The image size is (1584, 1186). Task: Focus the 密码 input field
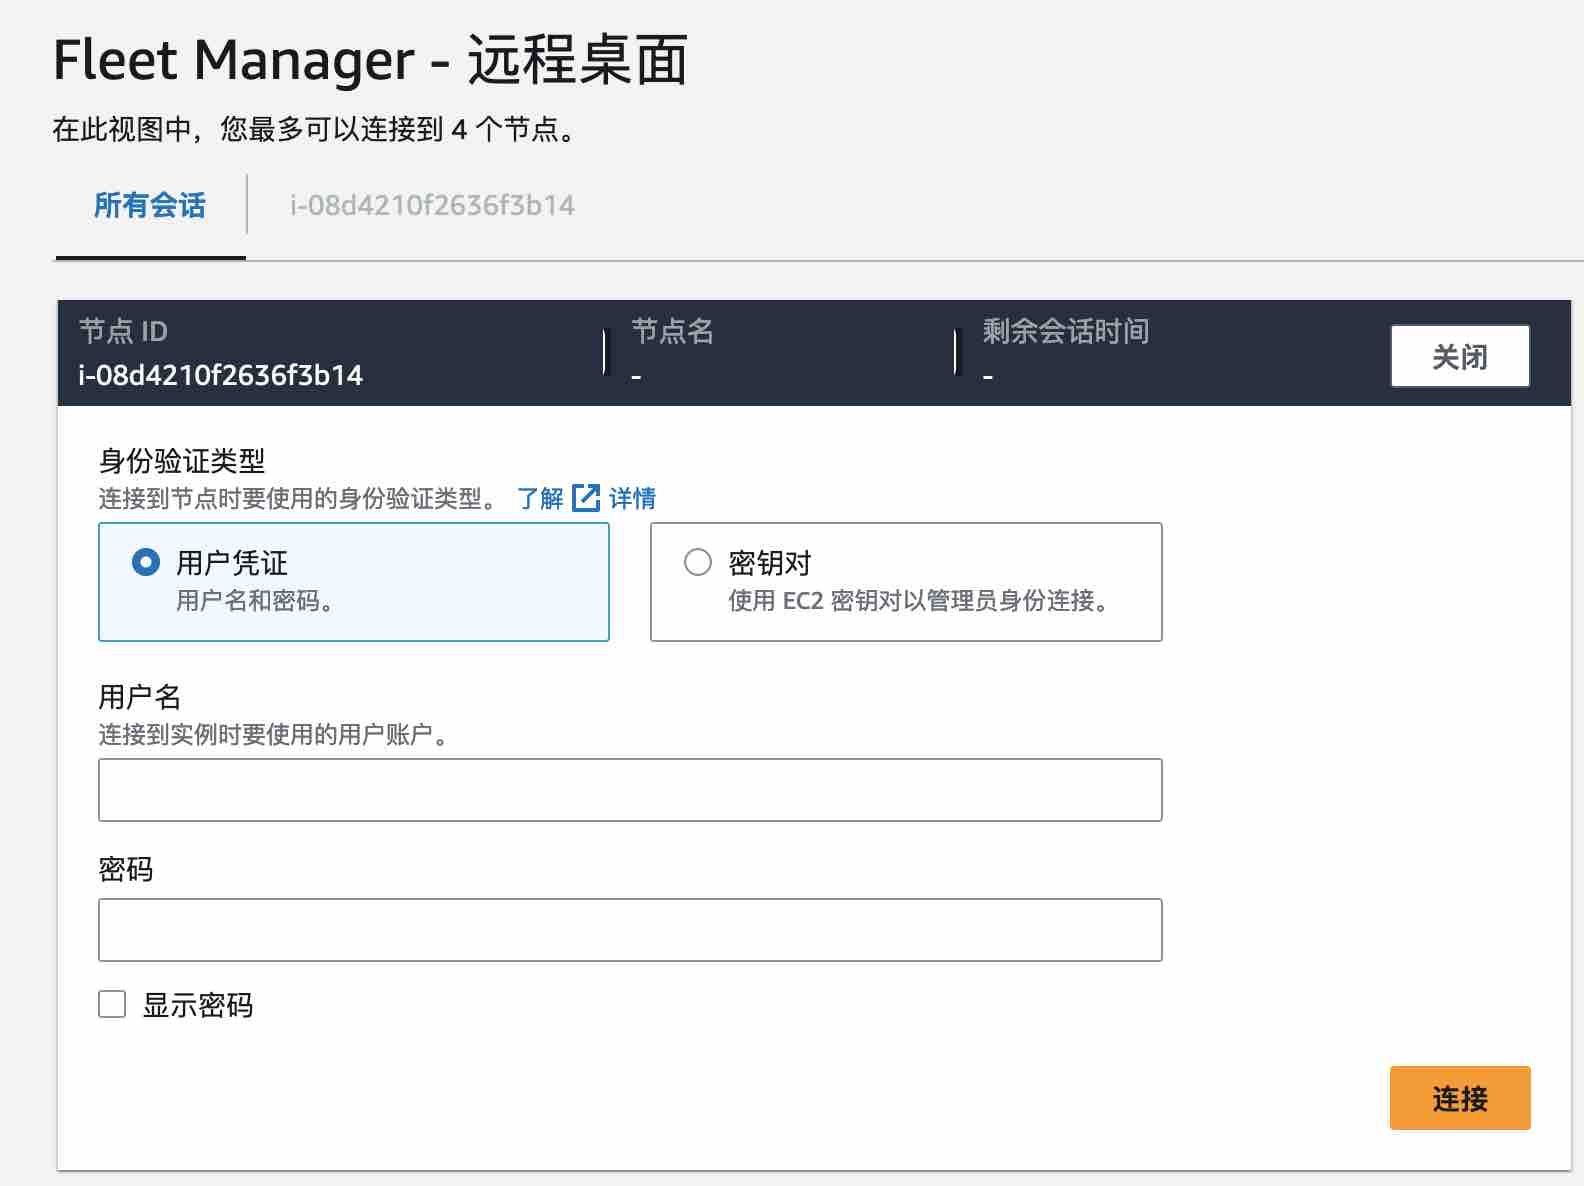(630, 930)
